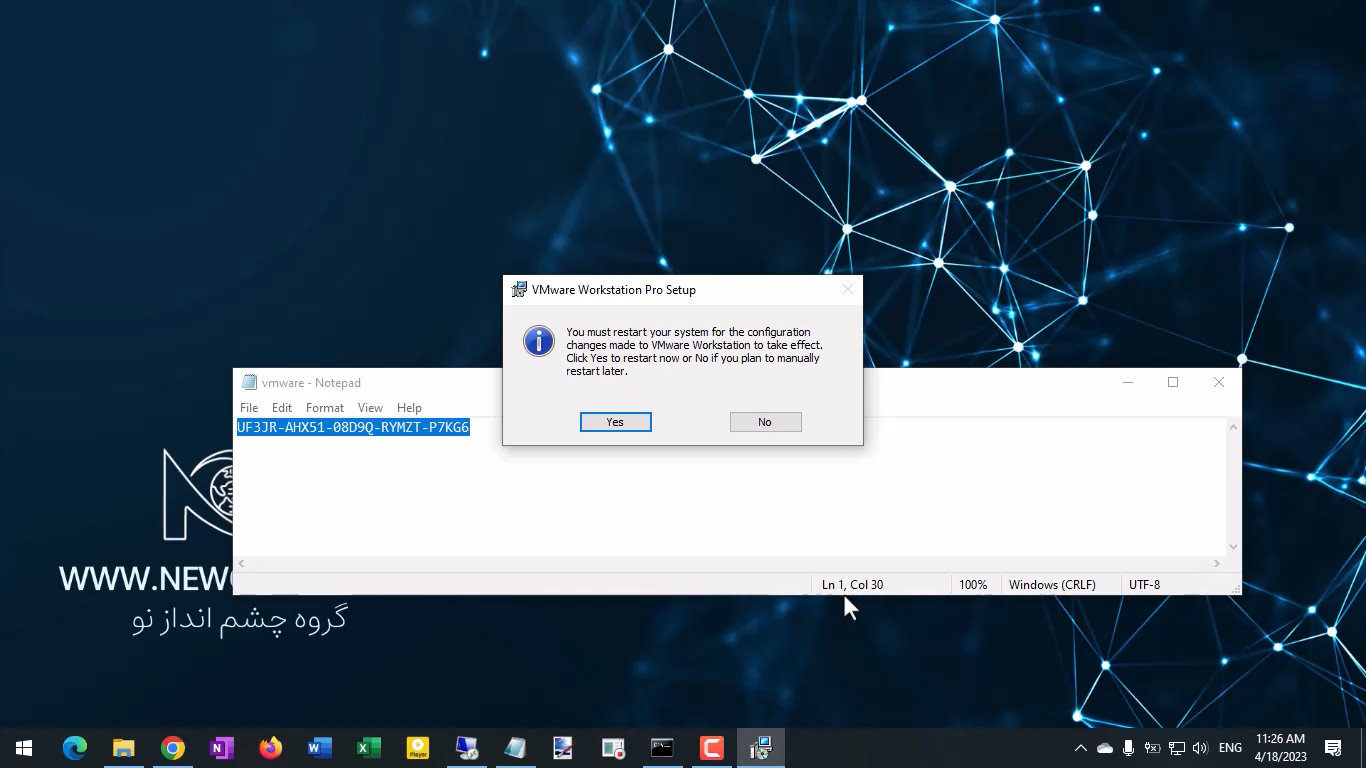Open Google Chrome from the taskbar
The width and height of the screenshot is (1366, 768).
coord(172,748)
